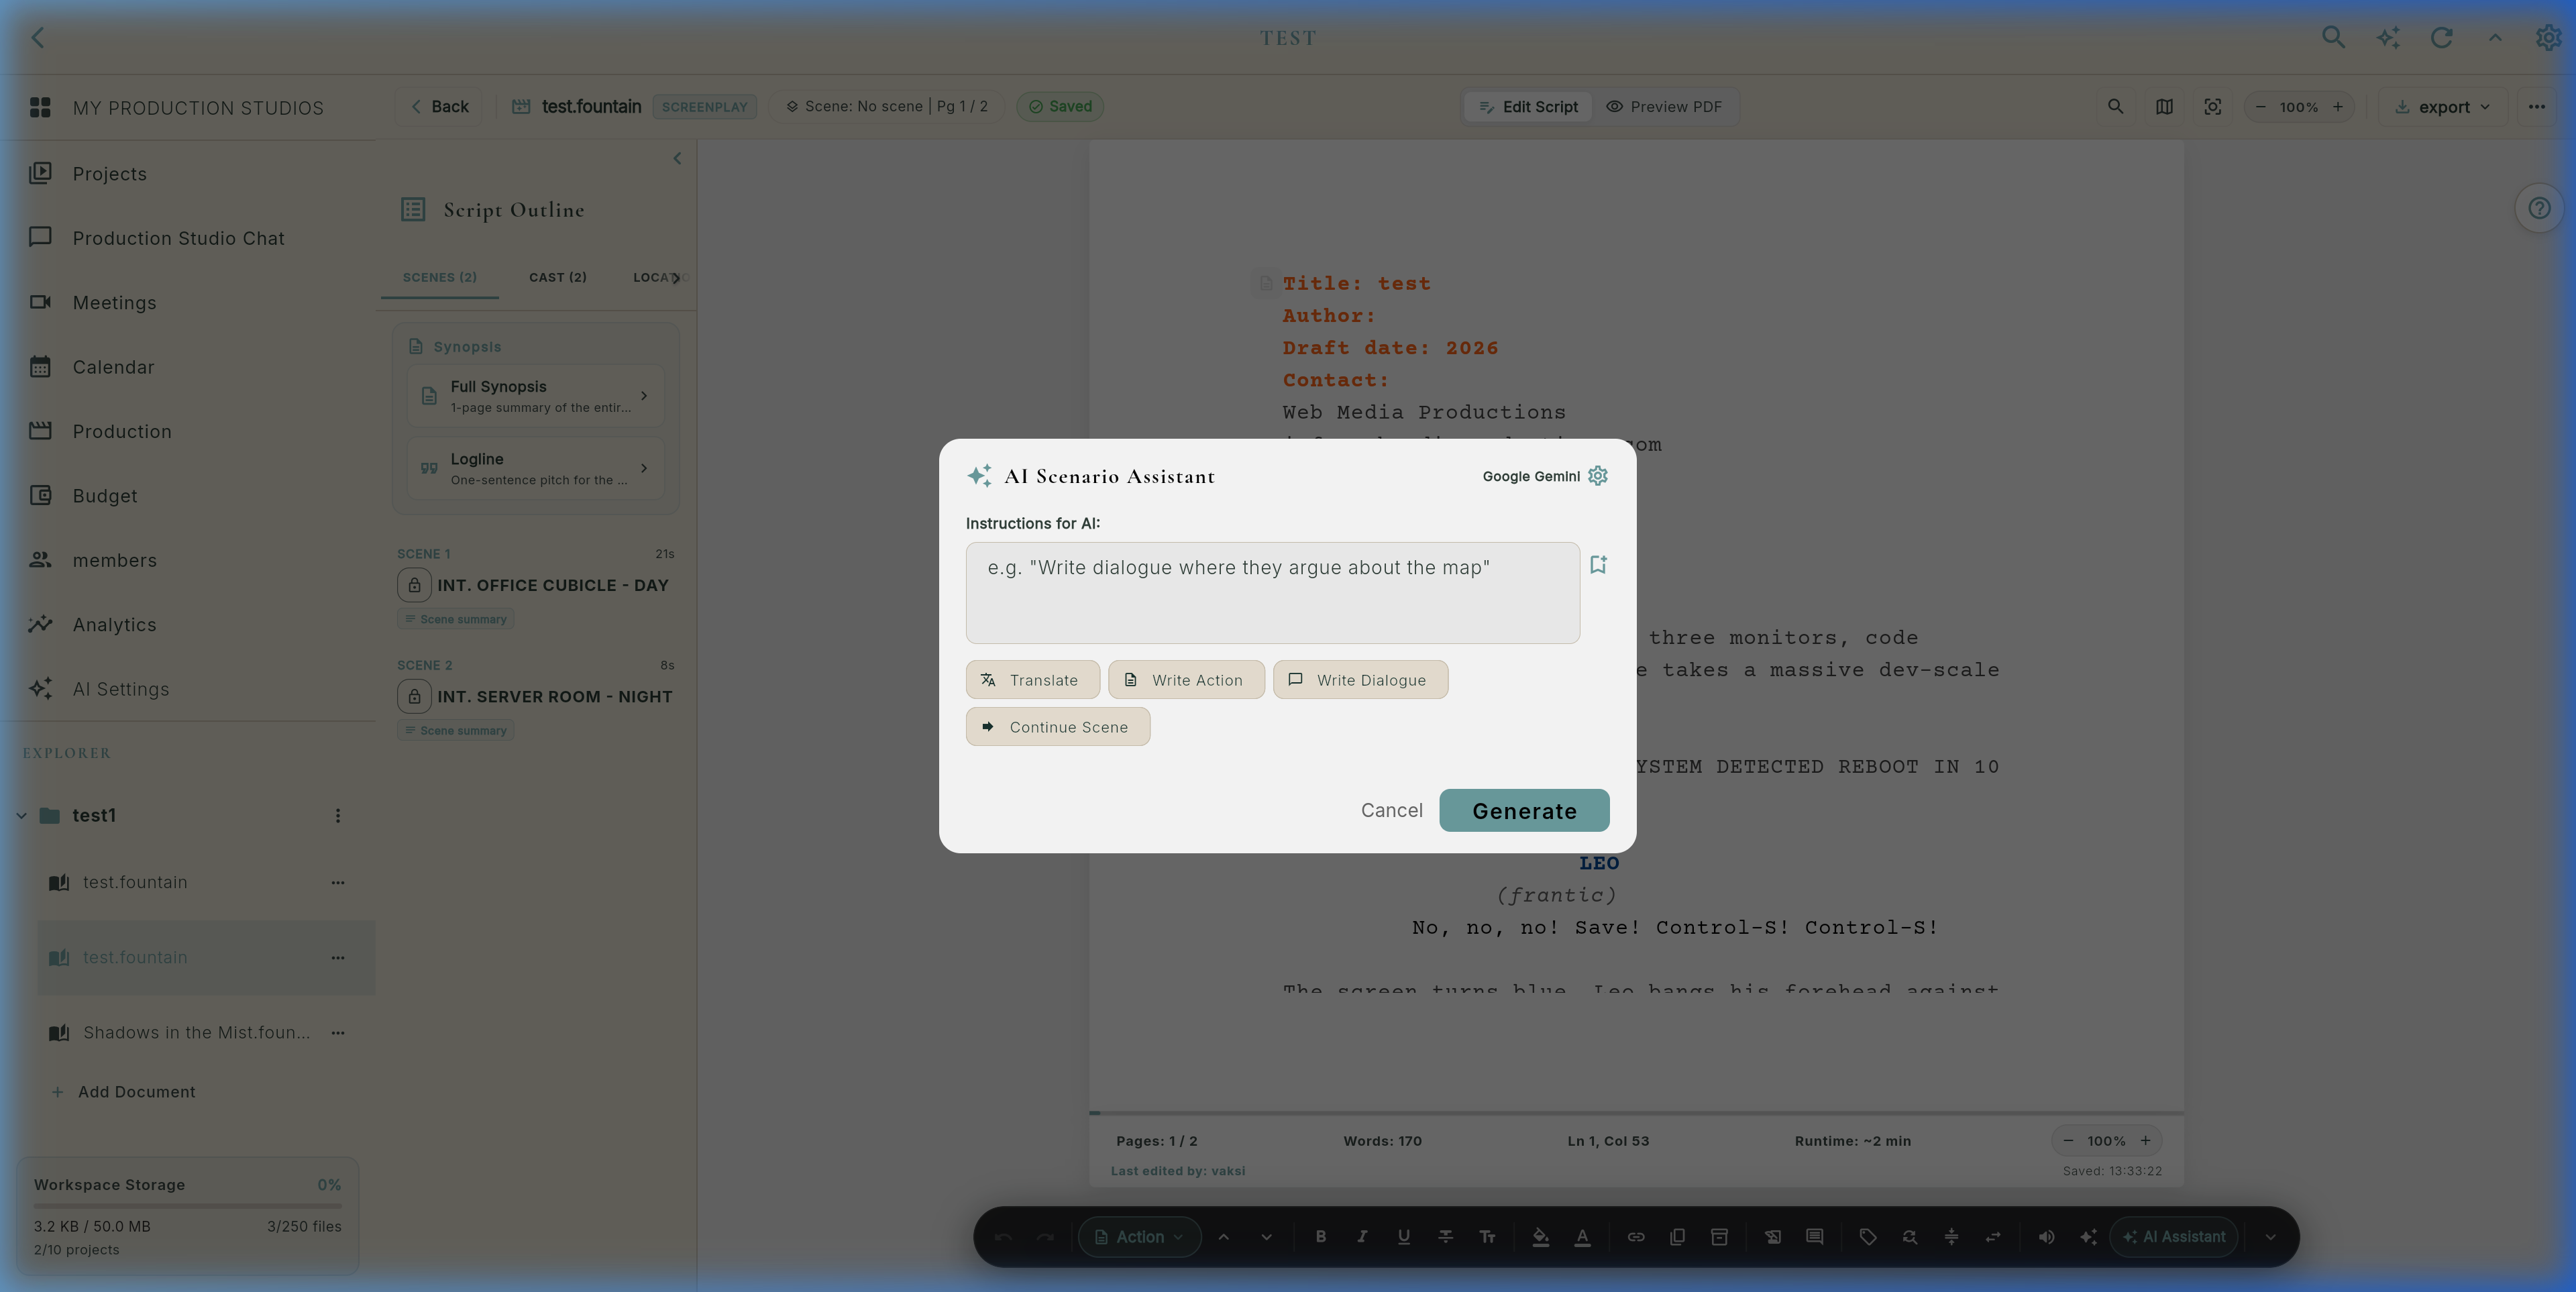Toggle bold formatting
Viewport: 2576px width, 1292px height.
pyautogui.click(x=1320, y=1237)
